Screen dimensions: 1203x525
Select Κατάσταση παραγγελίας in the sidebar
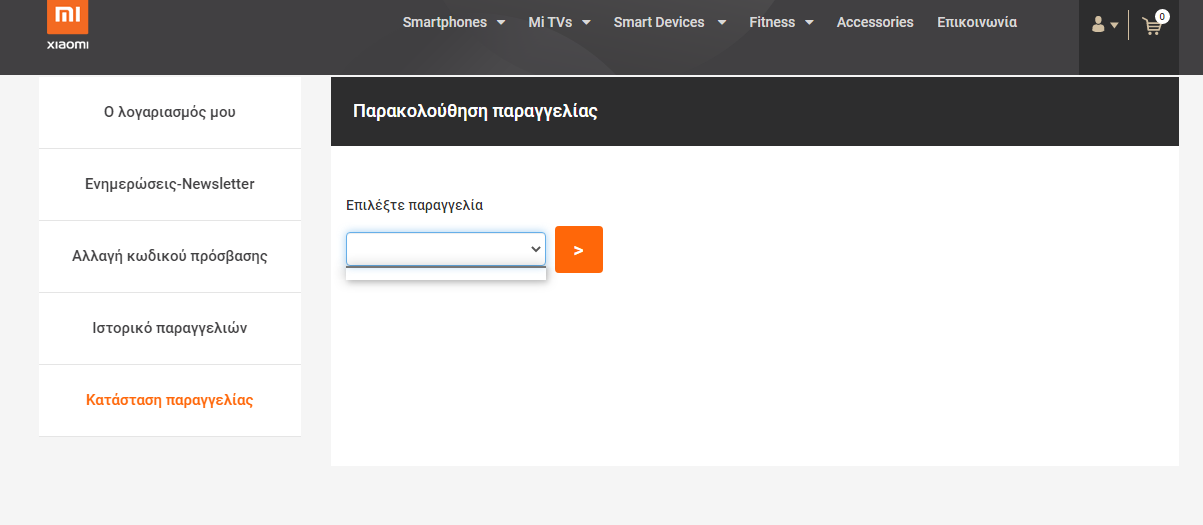170,400
